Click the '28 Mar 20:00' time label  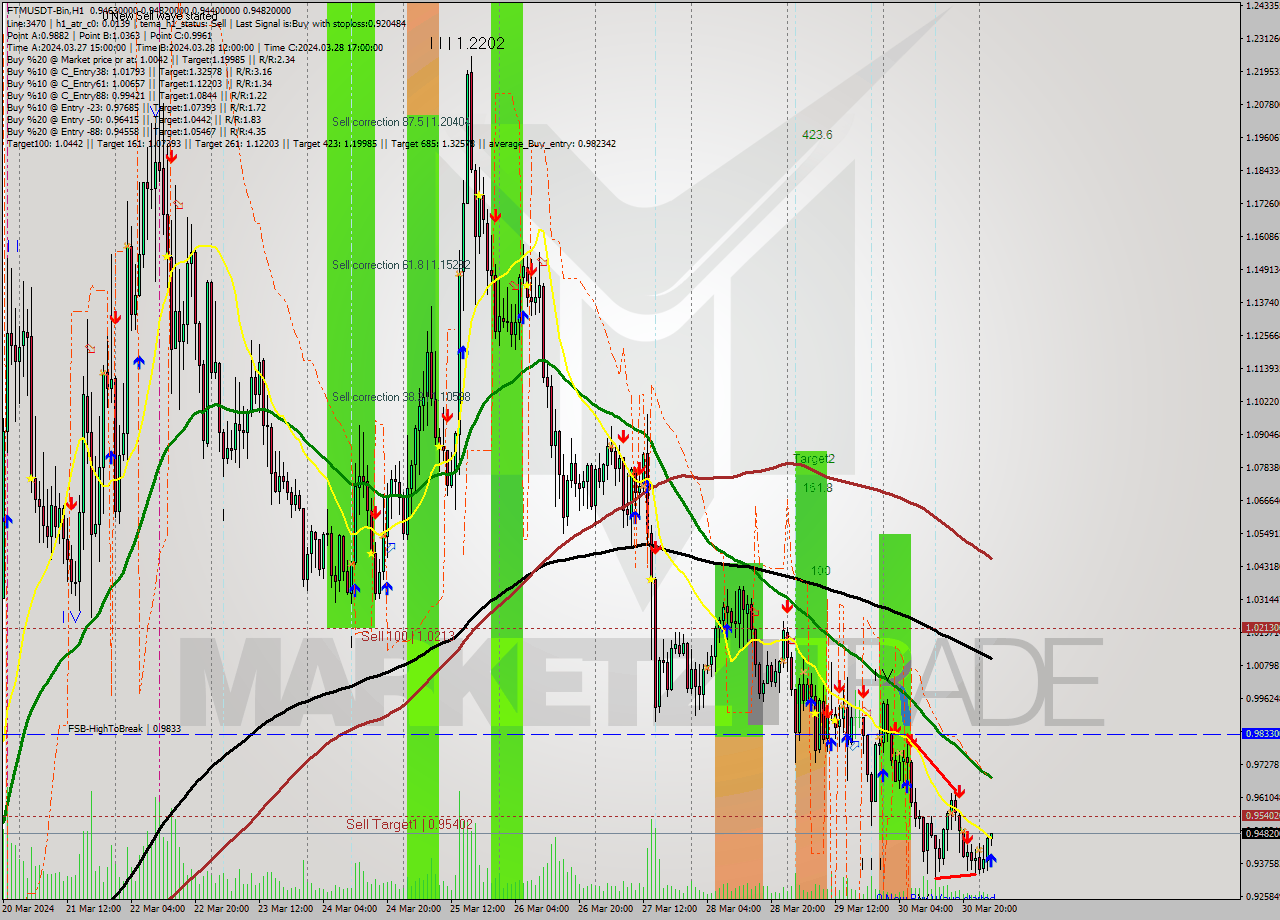coord(800,909)
